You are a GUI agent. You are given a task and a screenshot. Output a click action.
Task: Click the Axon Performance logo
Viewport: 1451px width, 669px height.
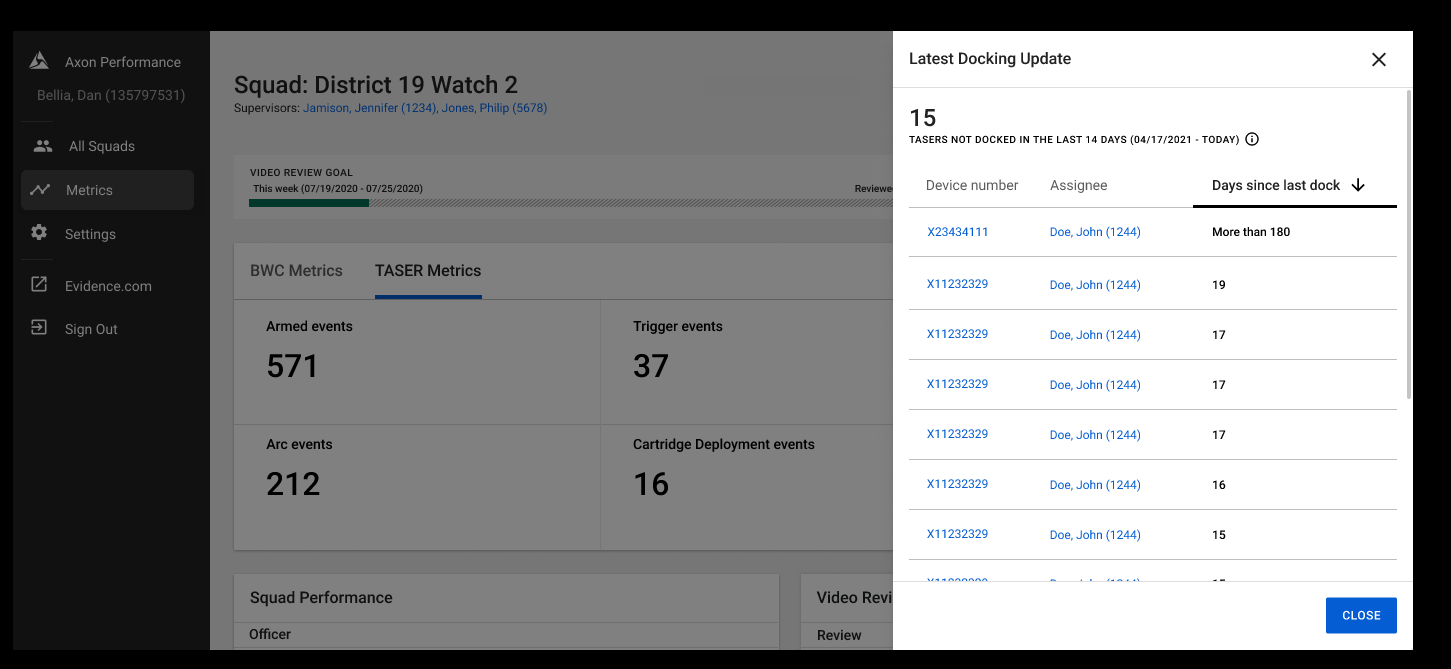click(38, 59)
